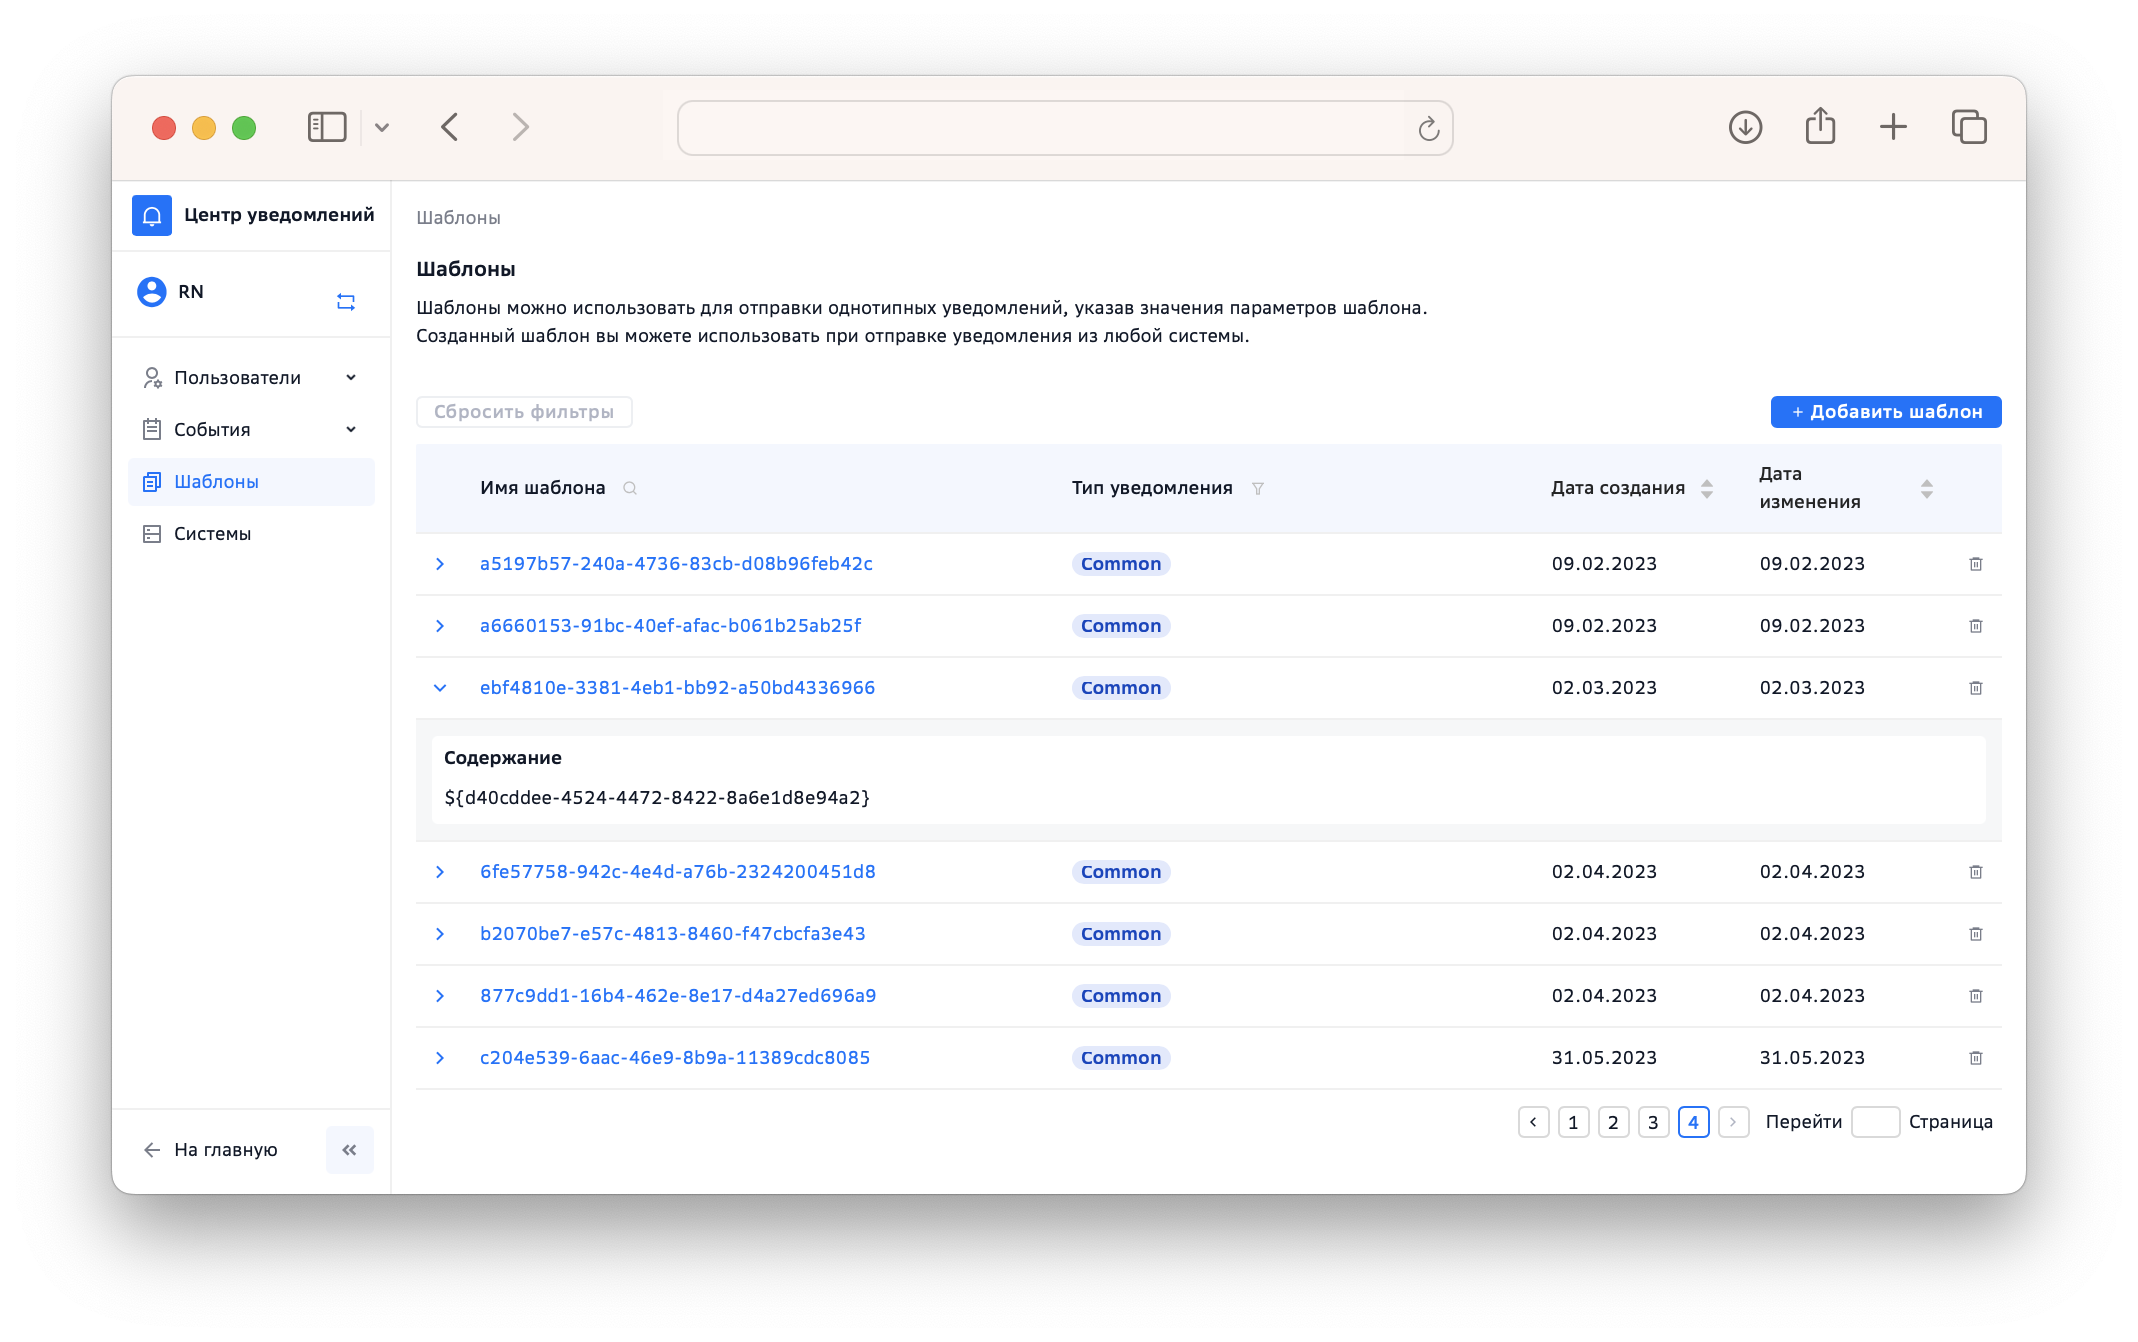The width and height of the screenshot is (2138, 1342).
Task: Open the notification type filter icon
Action: coord(1258,488)
